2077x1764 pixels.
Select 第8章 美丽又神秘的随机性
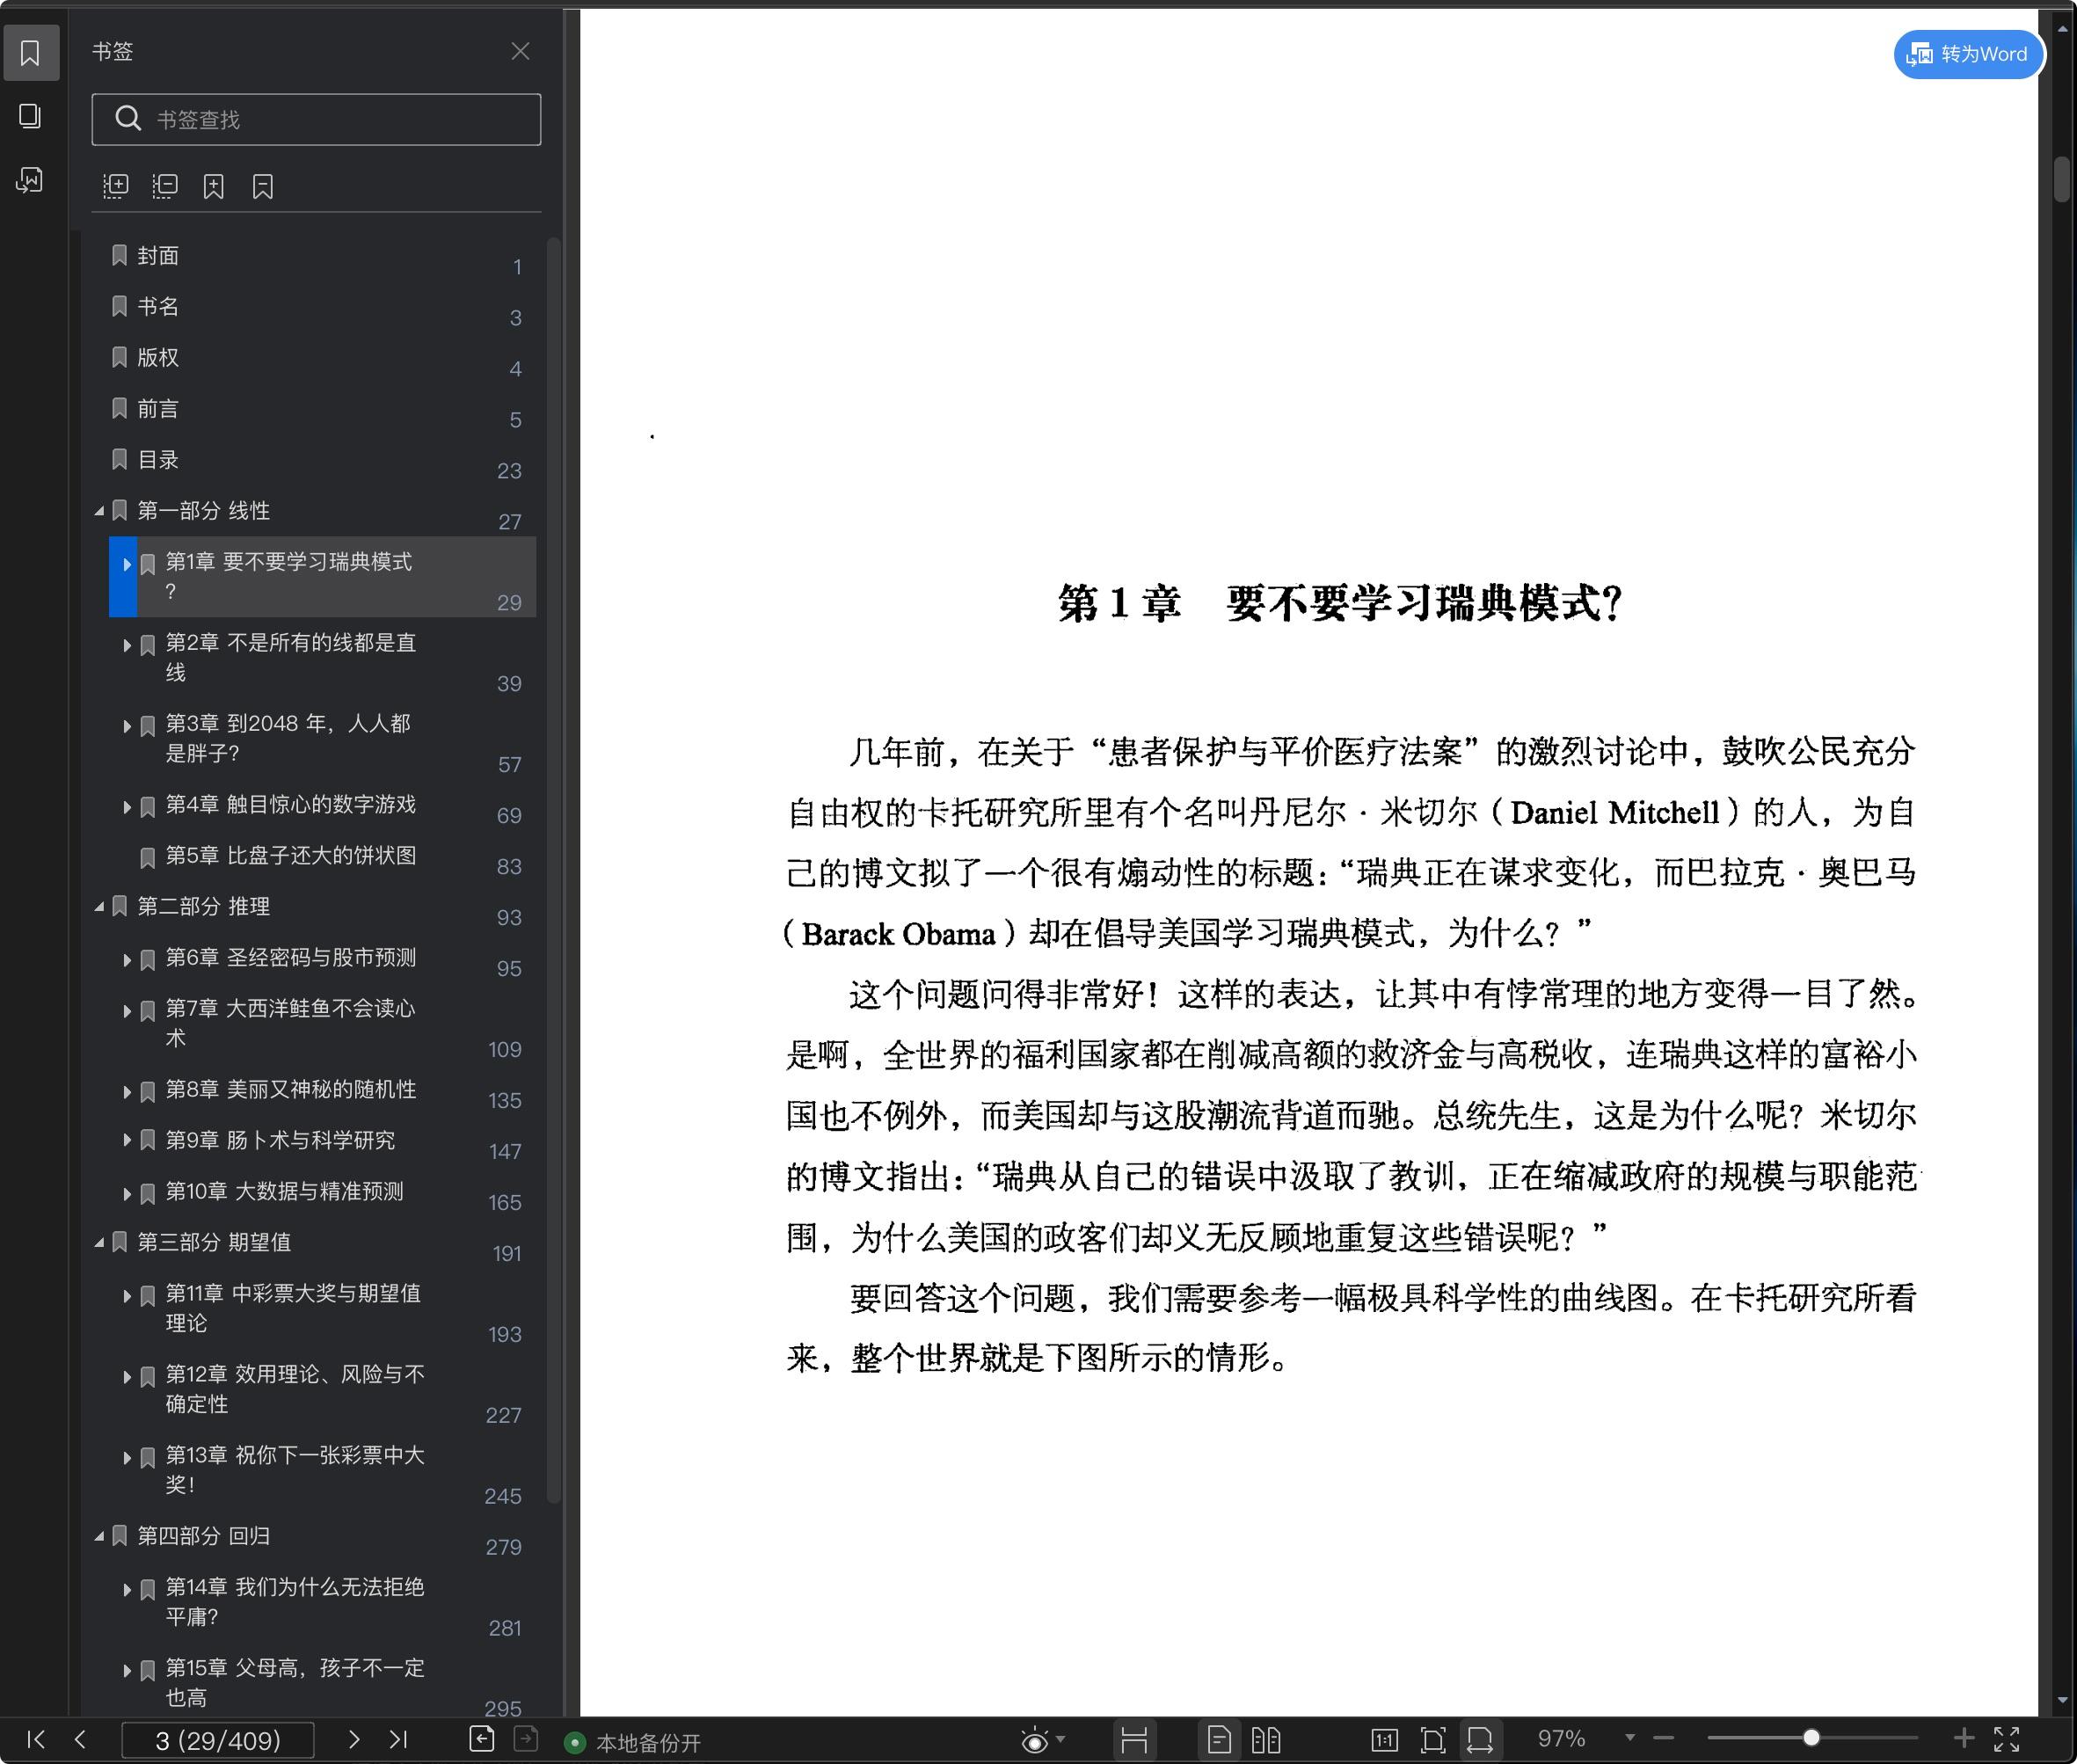click(x=291, y=1090)
